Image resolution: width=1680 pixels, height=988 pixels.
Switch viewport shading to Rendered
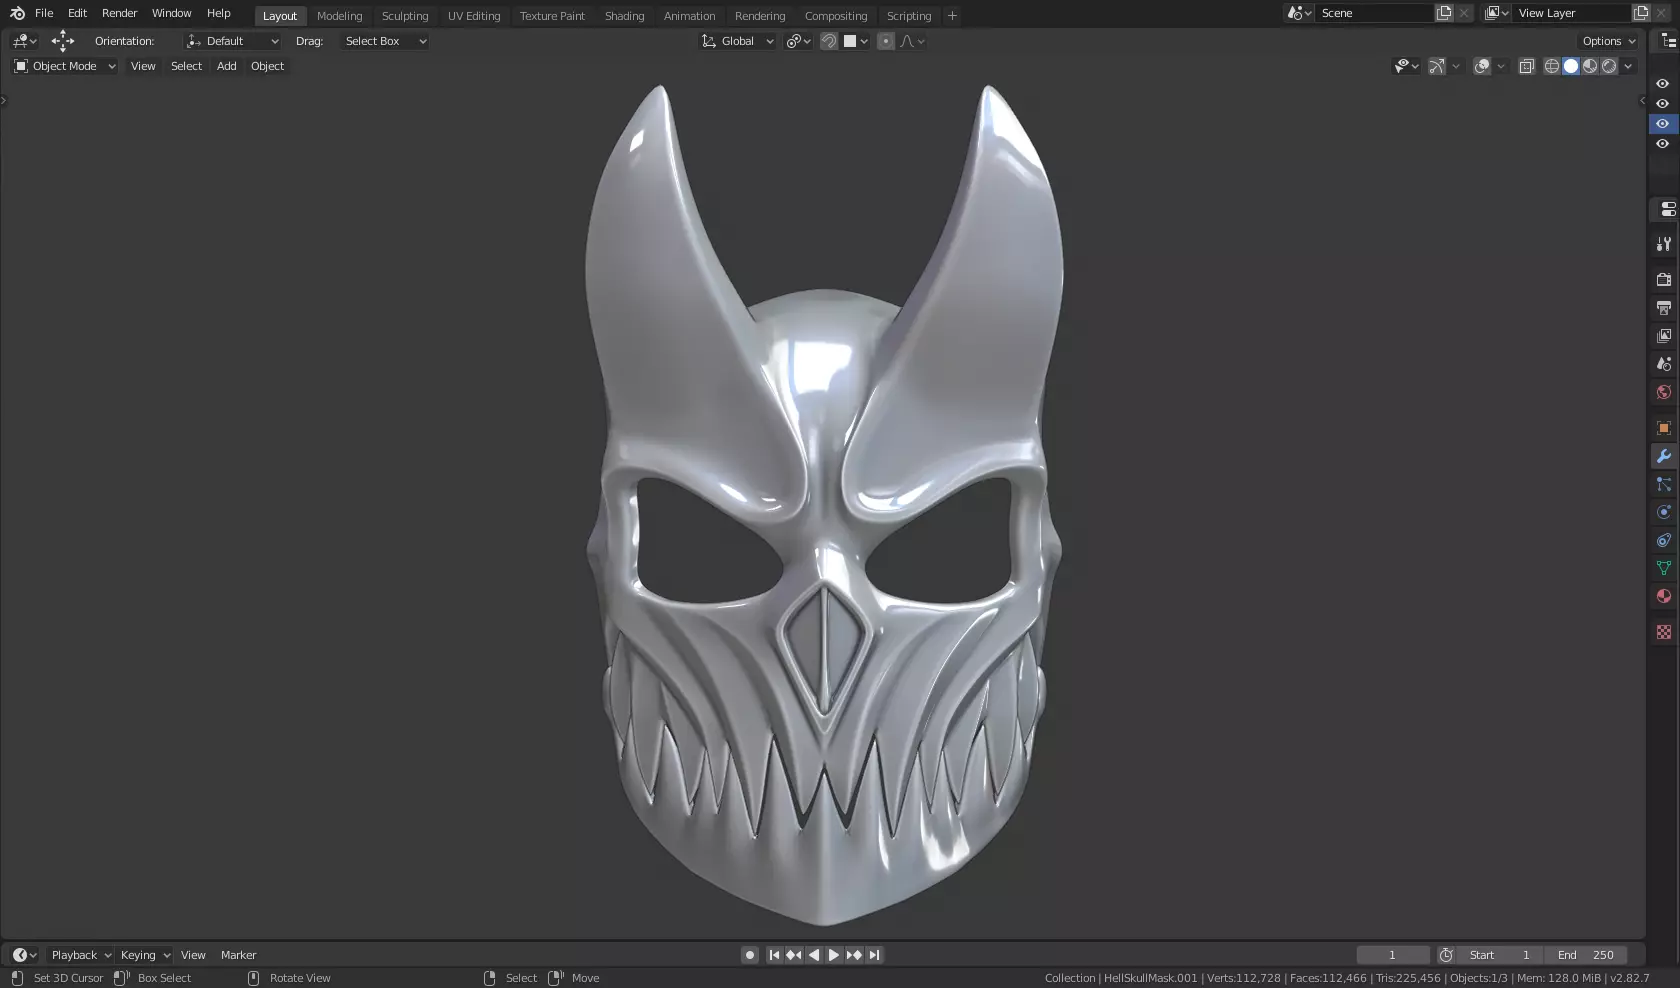click(1609, 66)
